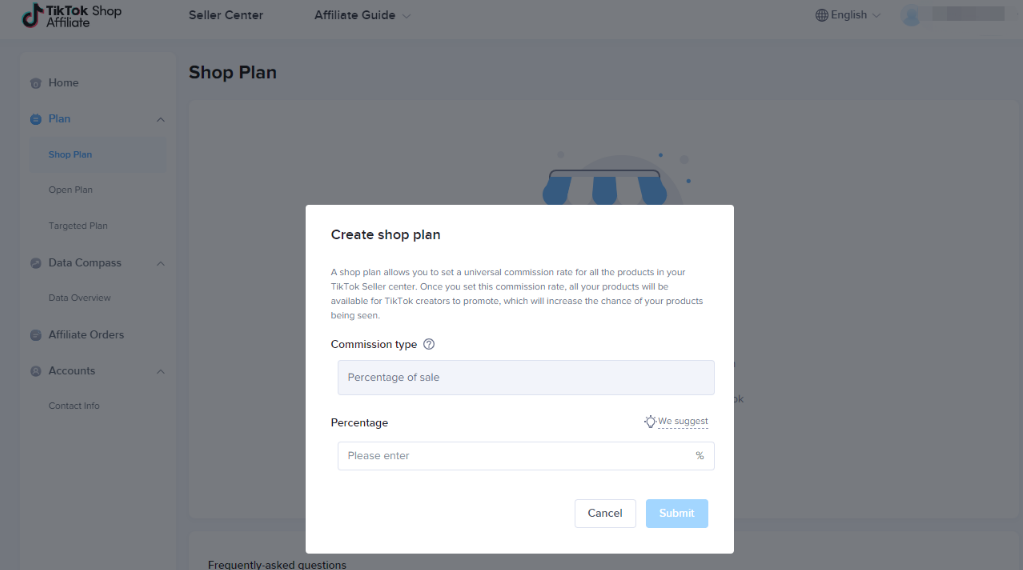Click the Affiliate Orders sidebar icon

[x=36, y=335]
